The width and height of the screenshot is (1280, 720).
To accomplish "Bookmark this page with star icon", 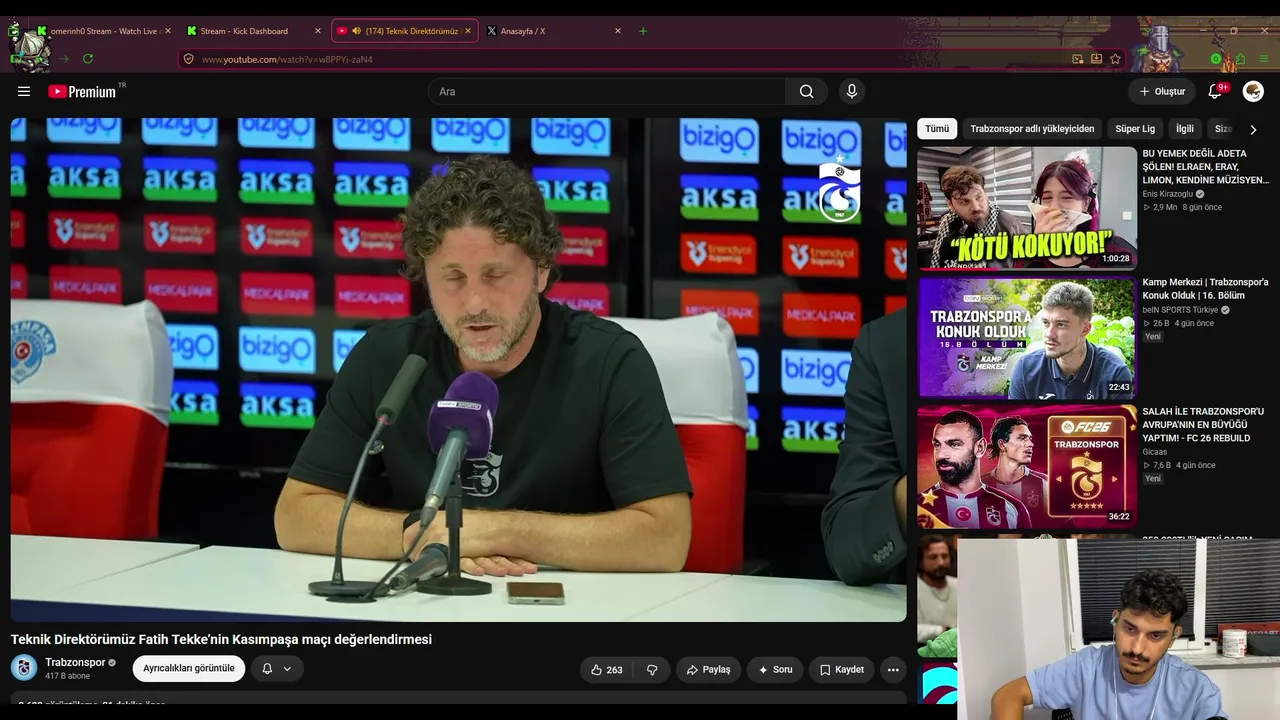I will click(1115, 59).
